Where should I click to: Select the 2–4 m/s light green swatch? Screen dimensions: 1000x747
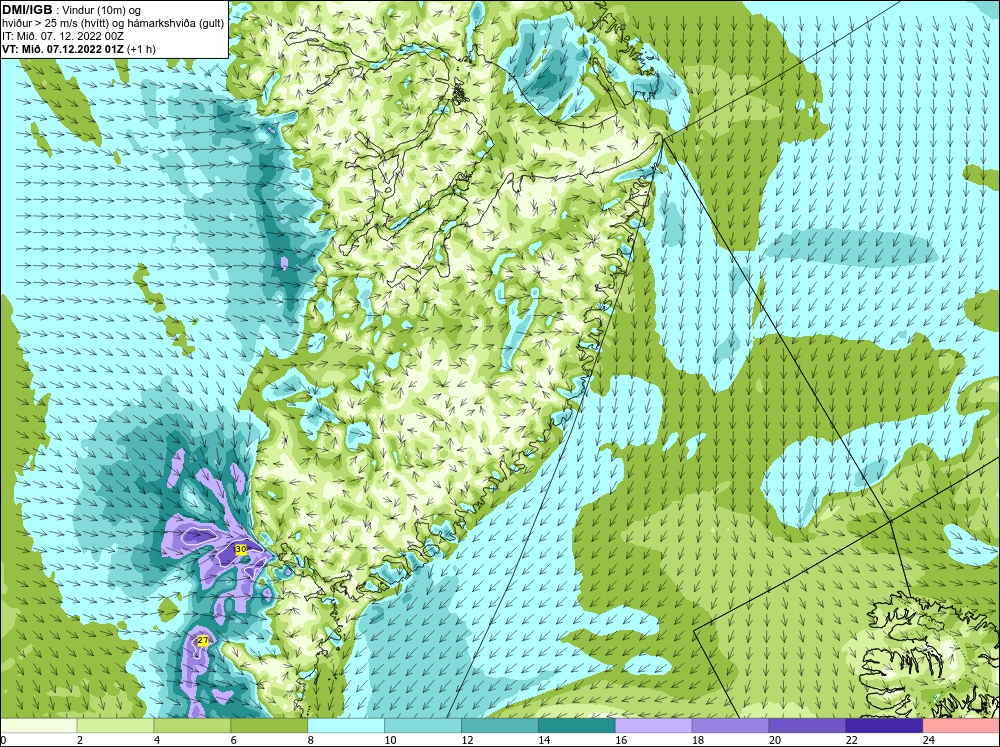[115, 726]
